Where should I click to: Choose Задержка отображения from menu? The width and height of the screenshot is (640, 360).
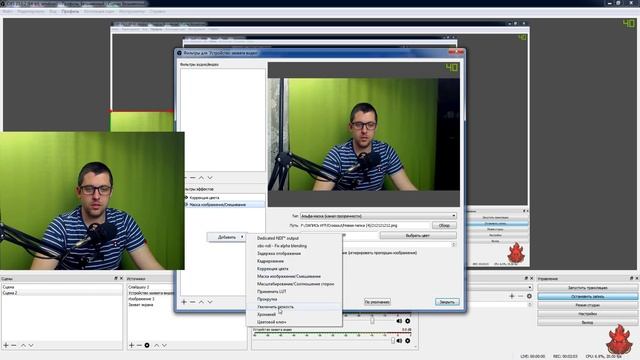[x=279, y=253]
